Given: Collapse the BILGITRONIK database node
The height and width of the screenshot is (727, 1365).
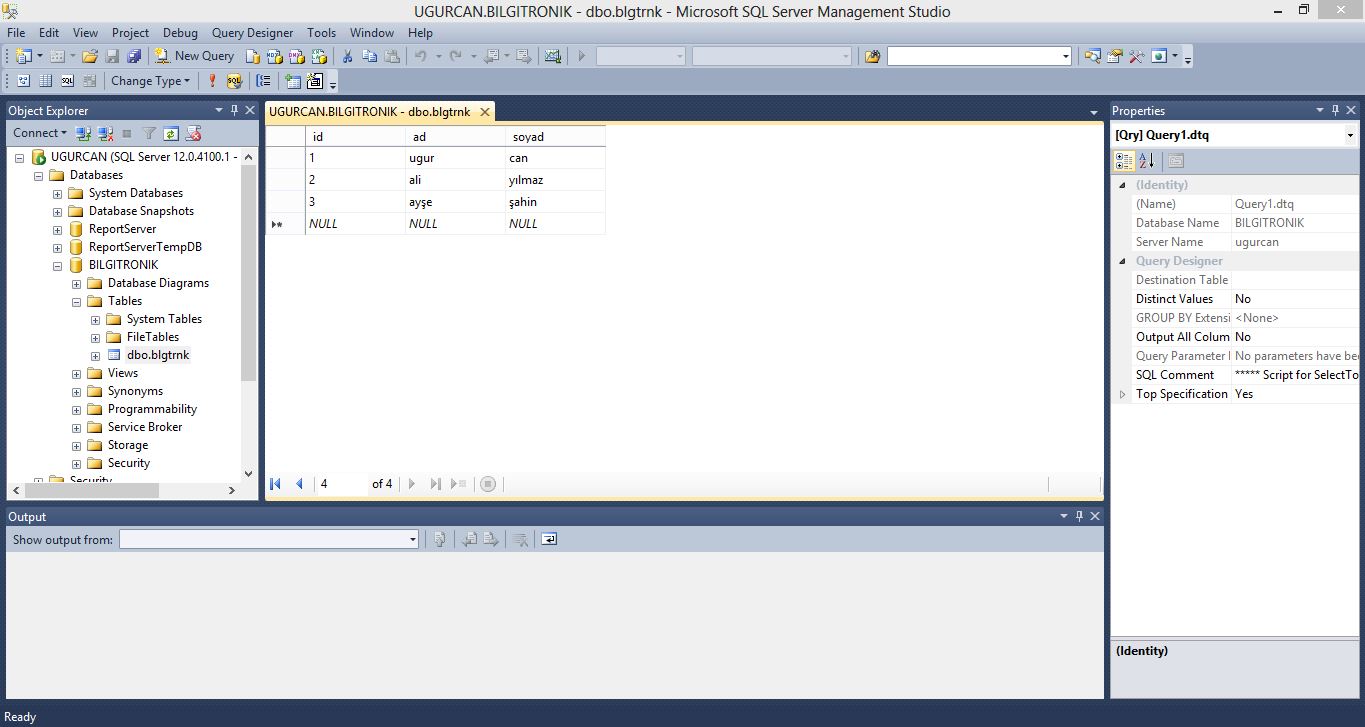Looking at the screenshot, I should pyautogui.click(x=58, y=265).
